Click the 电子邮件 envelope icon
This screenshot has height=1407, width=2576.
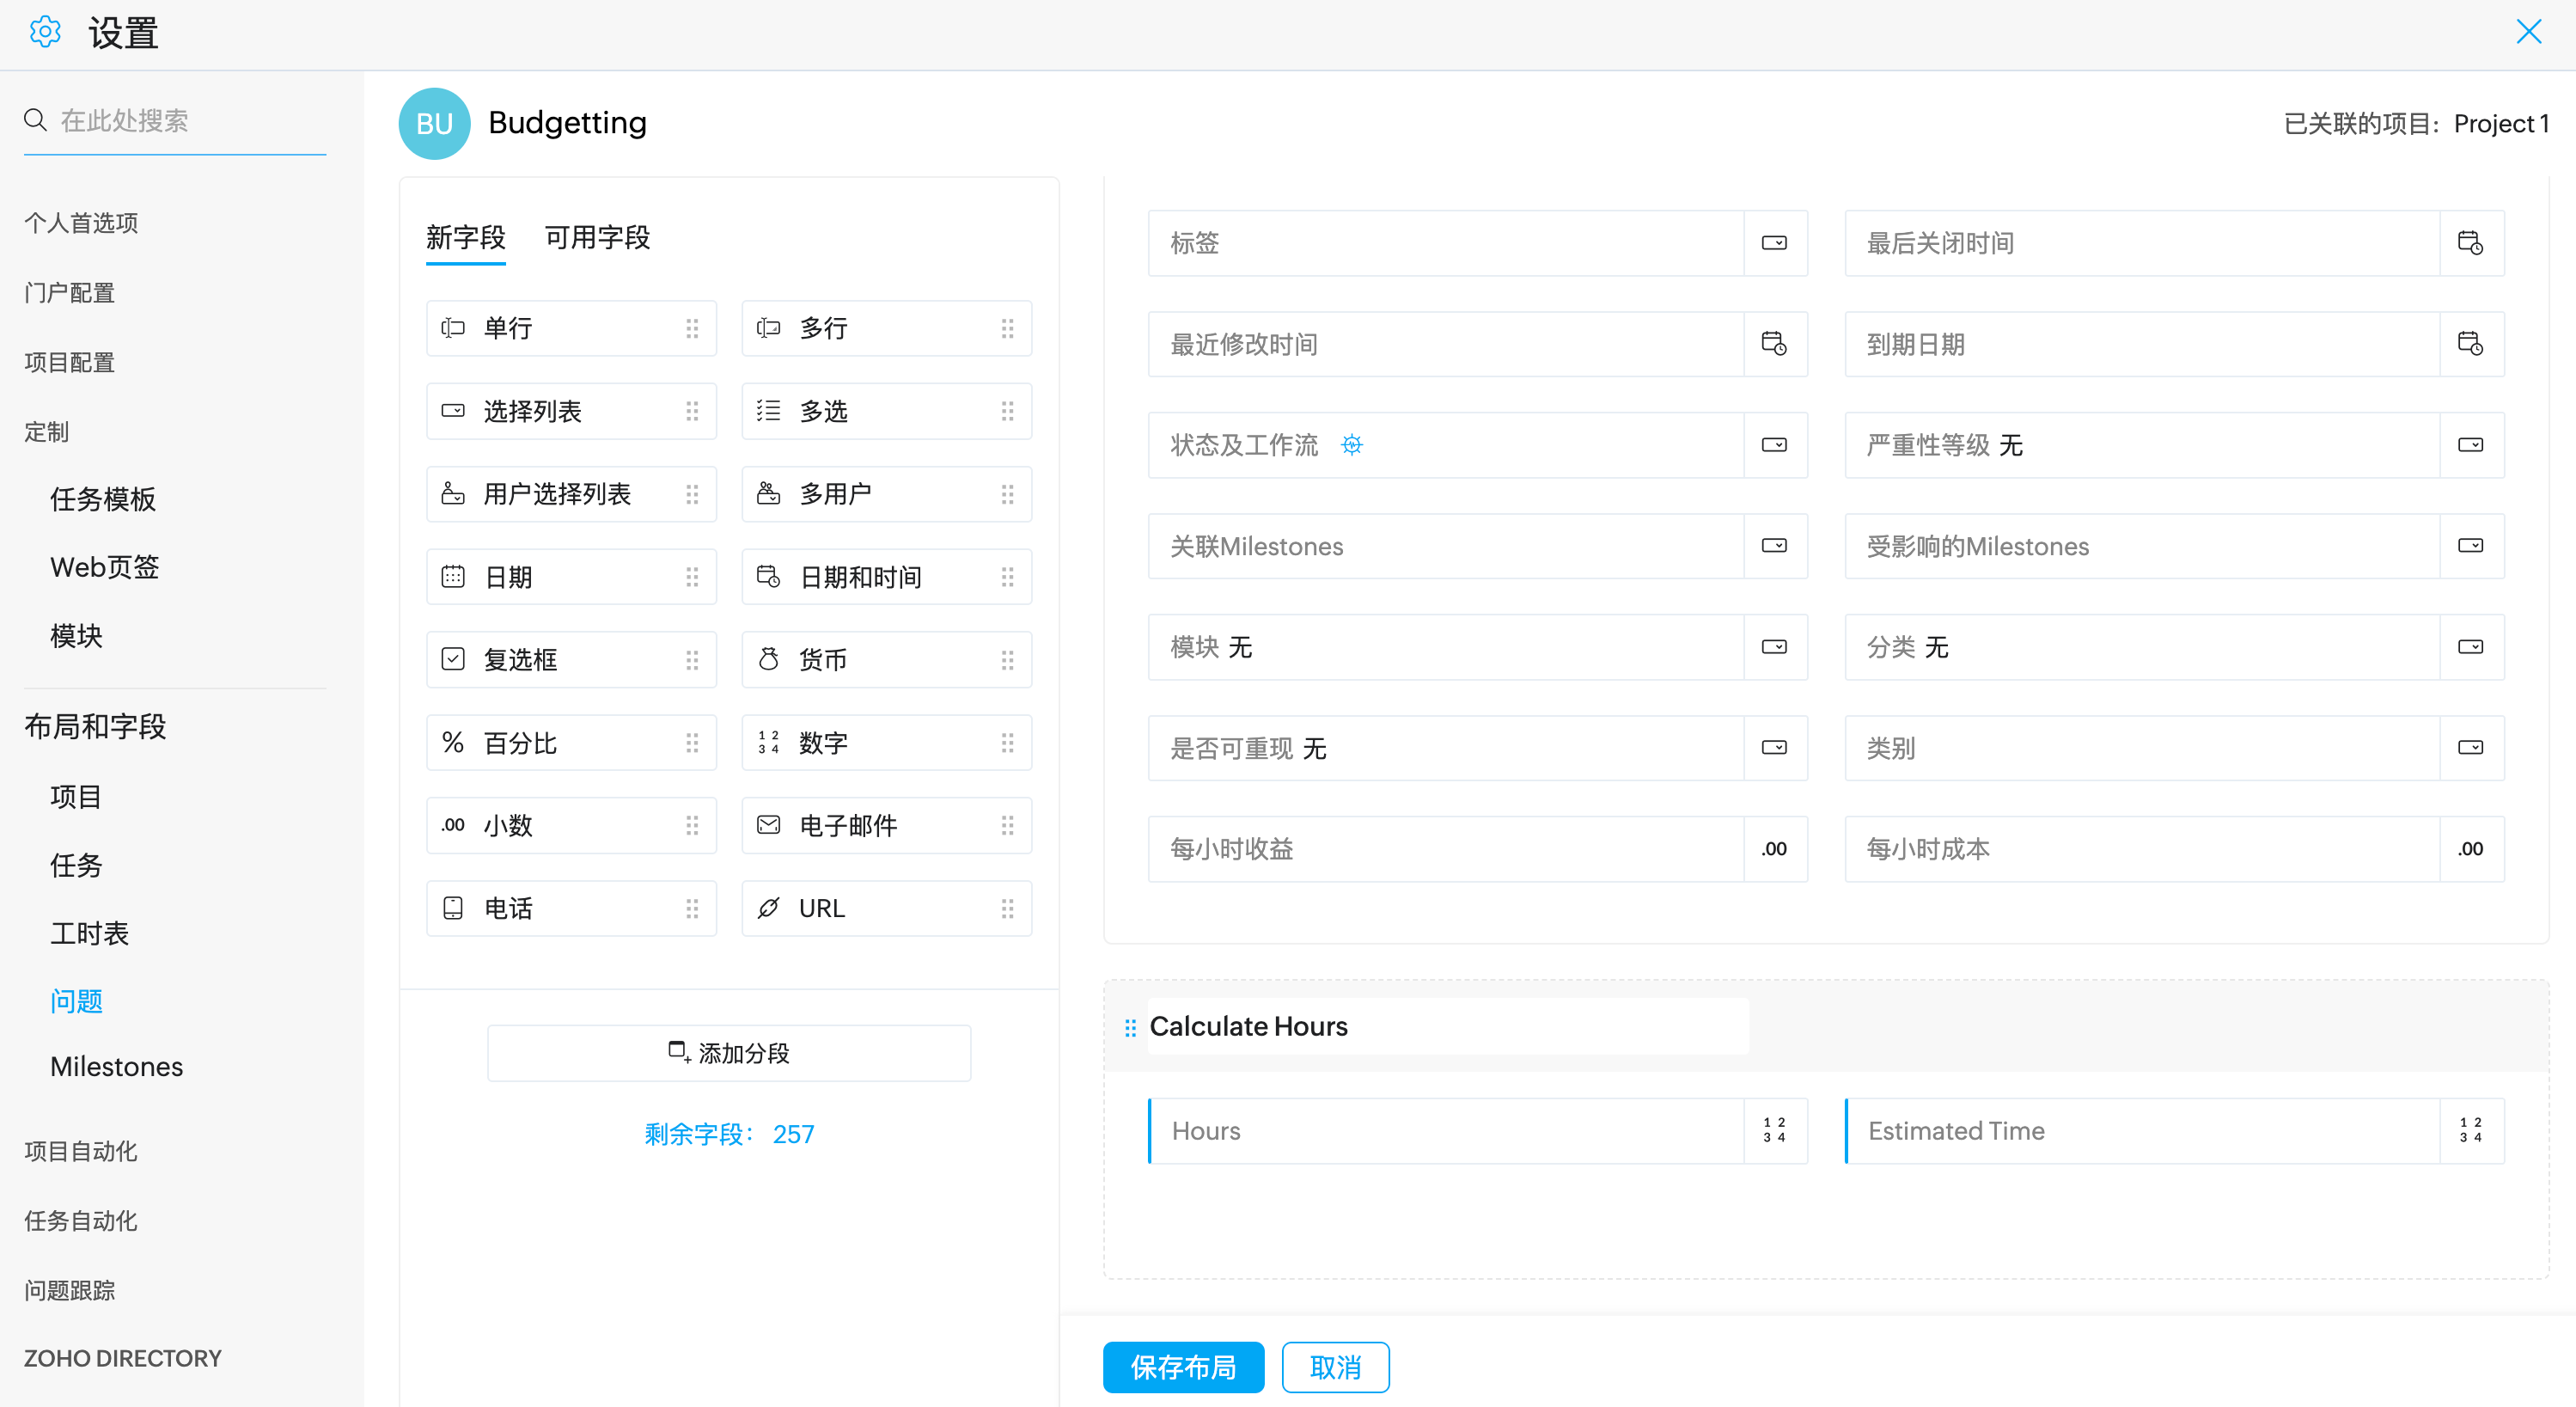pos(768,825)
